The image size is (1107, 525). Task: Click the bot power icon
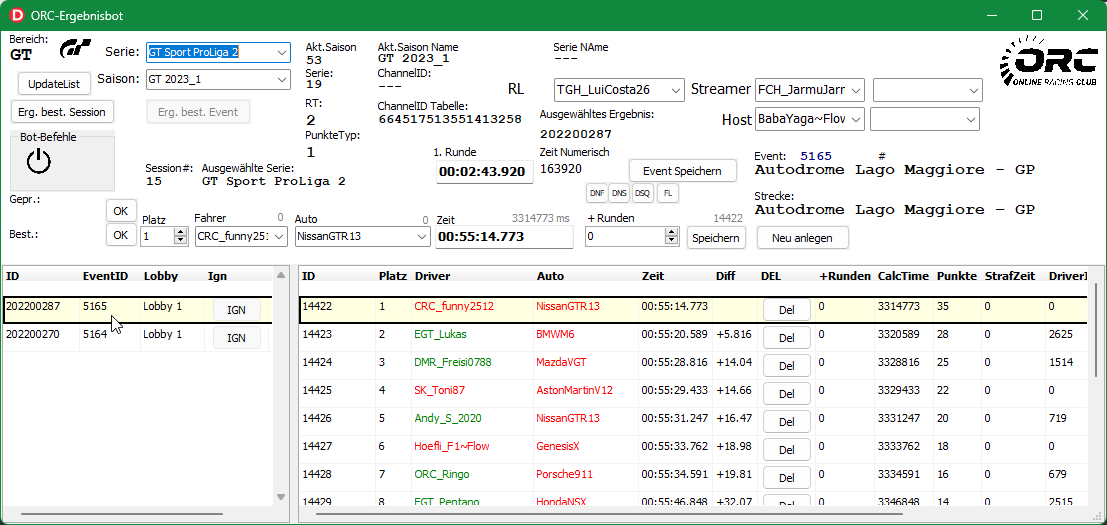click(x=38, y=161)
